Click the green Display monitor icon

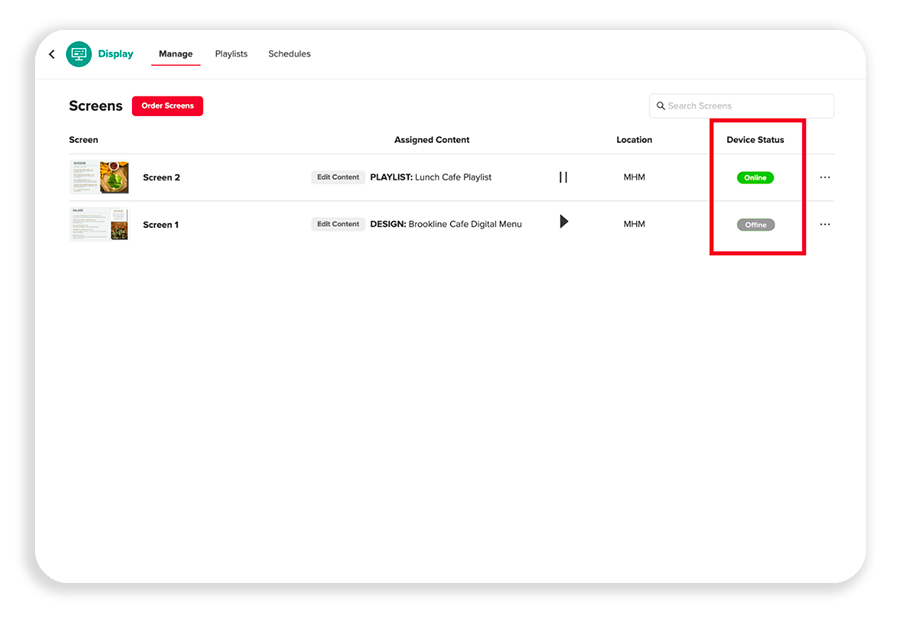point(79,54)
